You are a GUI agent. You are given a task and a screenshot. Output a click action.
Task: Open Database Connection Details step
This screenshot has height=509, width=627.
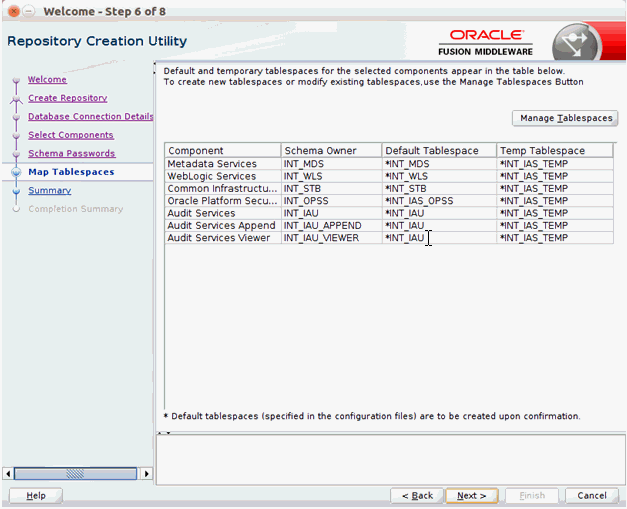click(x=90, y=116)
